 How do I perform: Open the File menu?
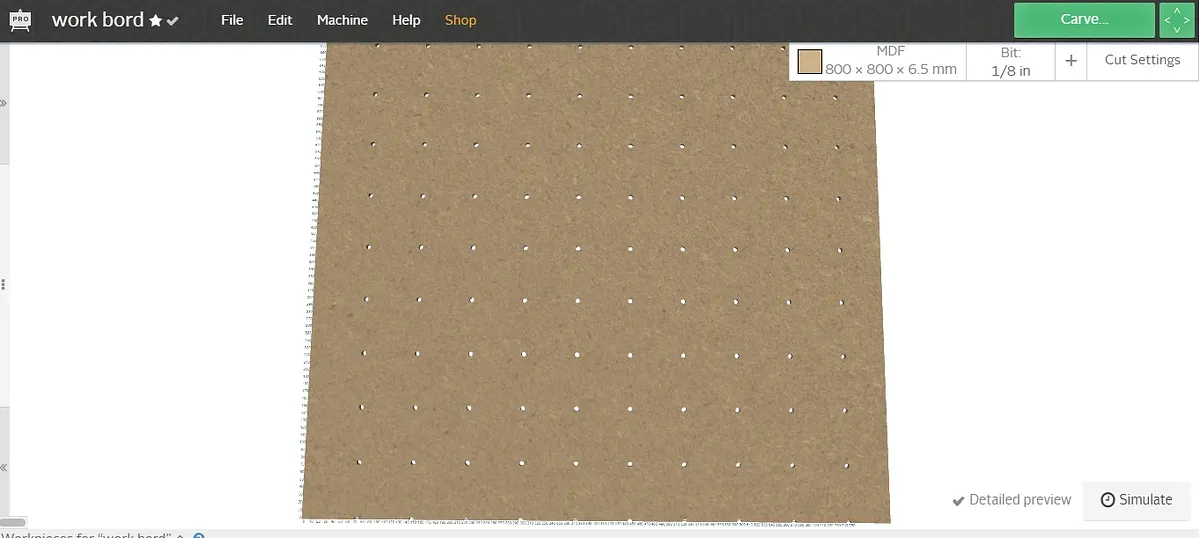click(x=232, y=20)
